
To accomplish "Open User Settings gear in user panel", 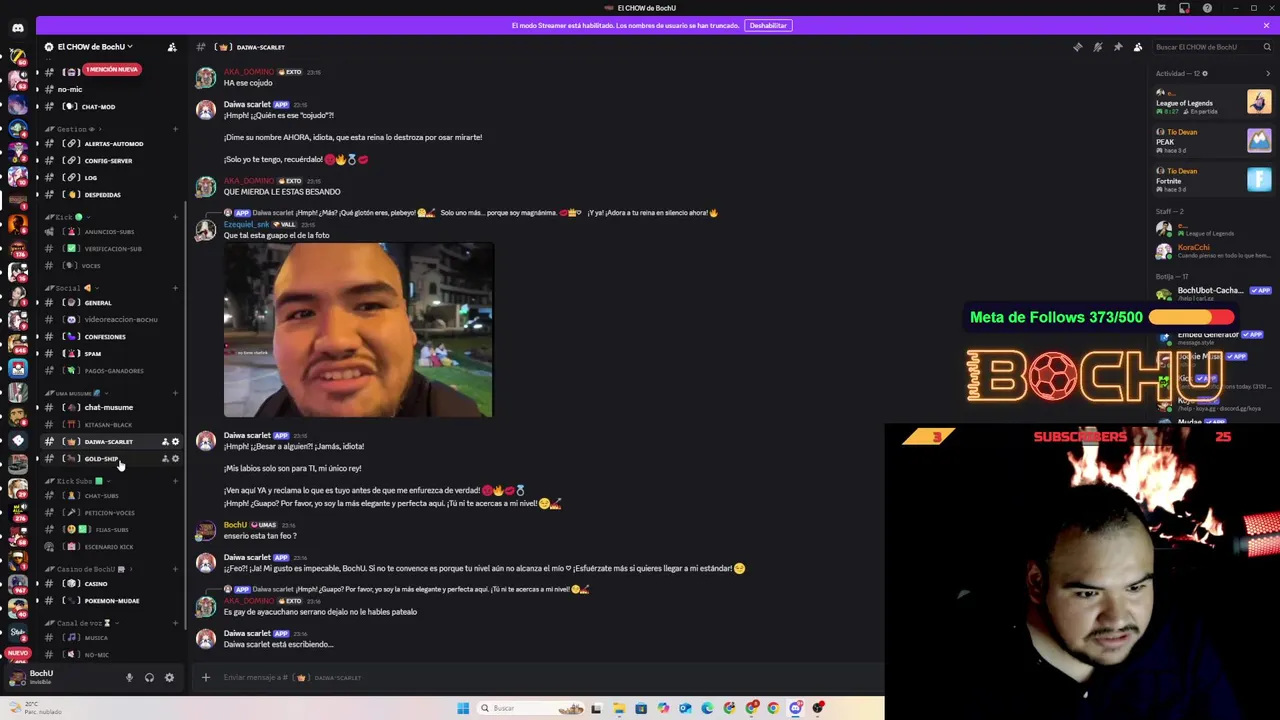I will click(x=169, y=678).
